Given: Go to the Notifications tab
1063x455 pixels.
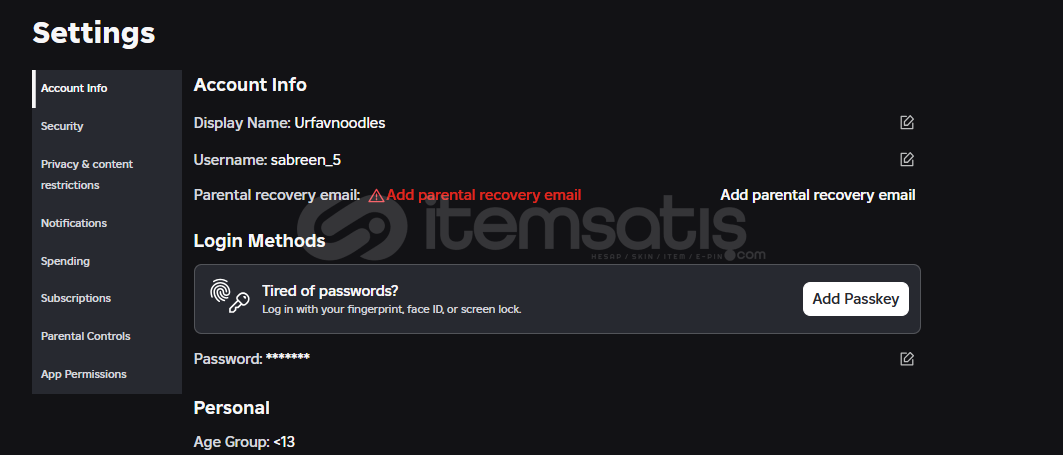Looking at the screenshot, I should [x=107, y=223].
